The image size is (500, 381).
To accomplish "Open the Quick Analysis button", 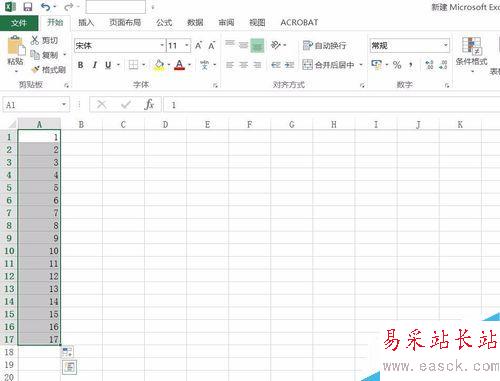I will point(70,367).
